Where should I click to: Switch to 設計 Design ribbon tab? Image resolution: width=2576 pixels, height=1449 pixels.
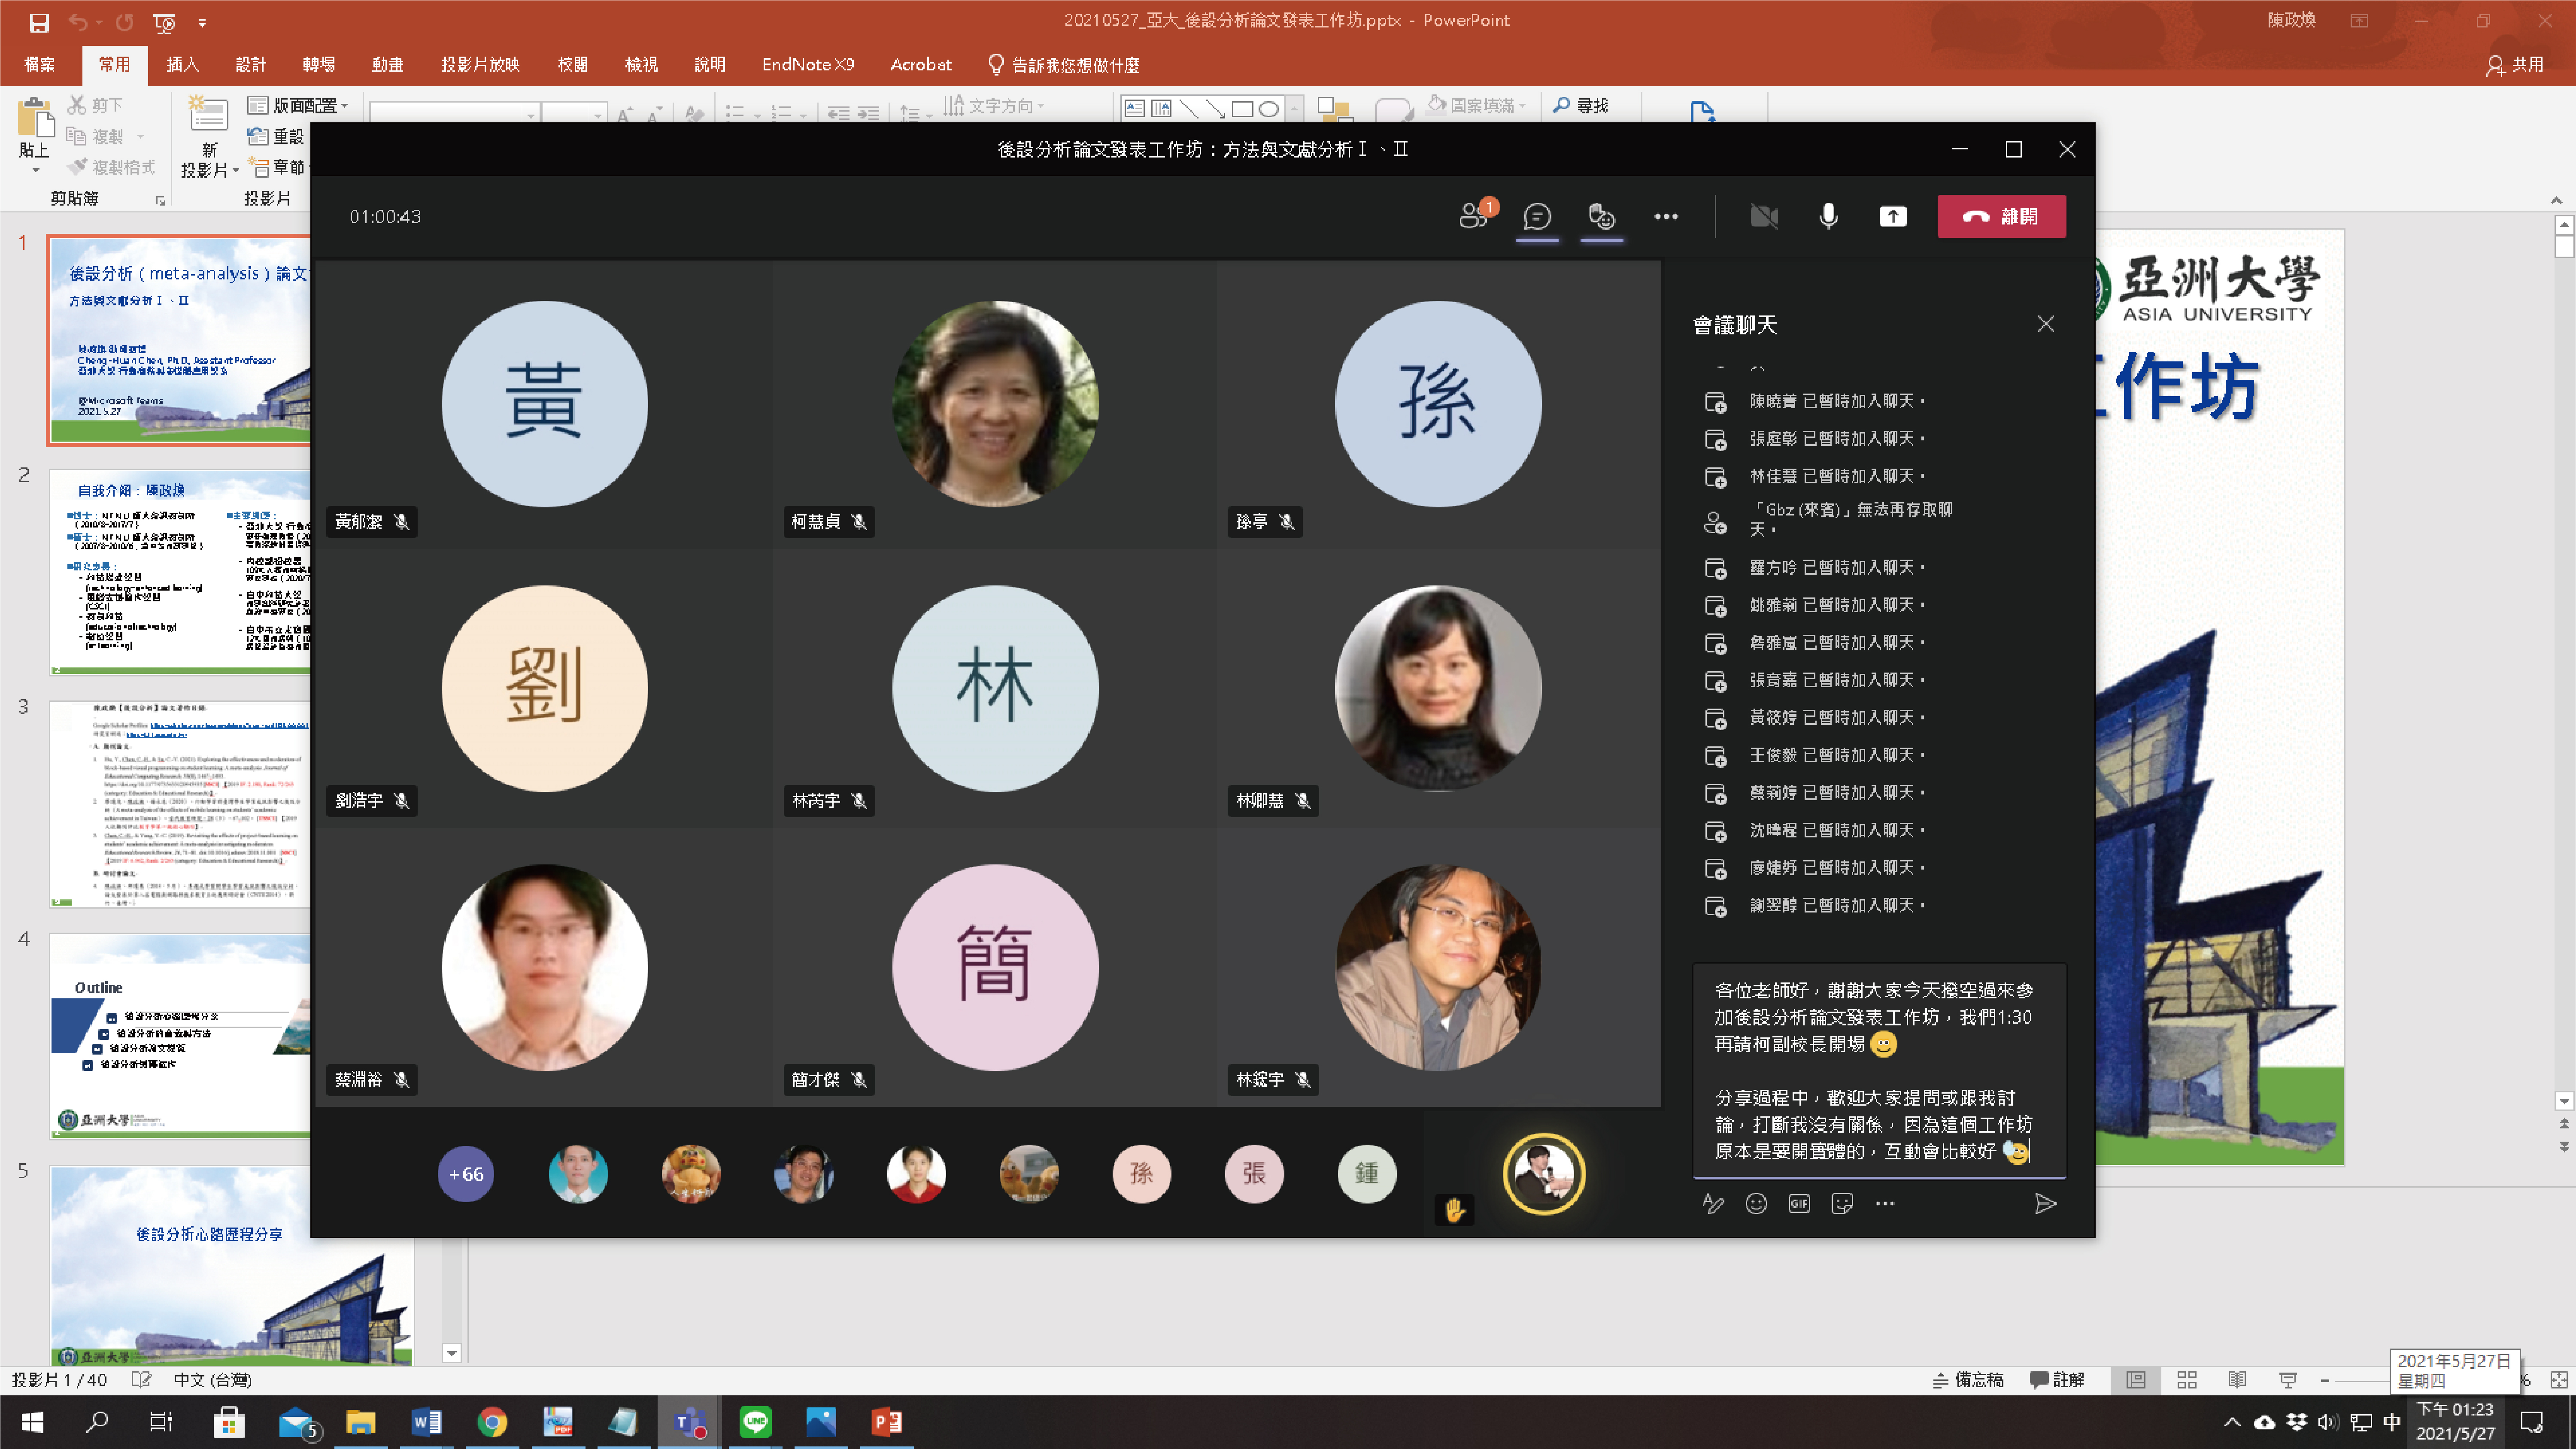(x=251, y=64)
